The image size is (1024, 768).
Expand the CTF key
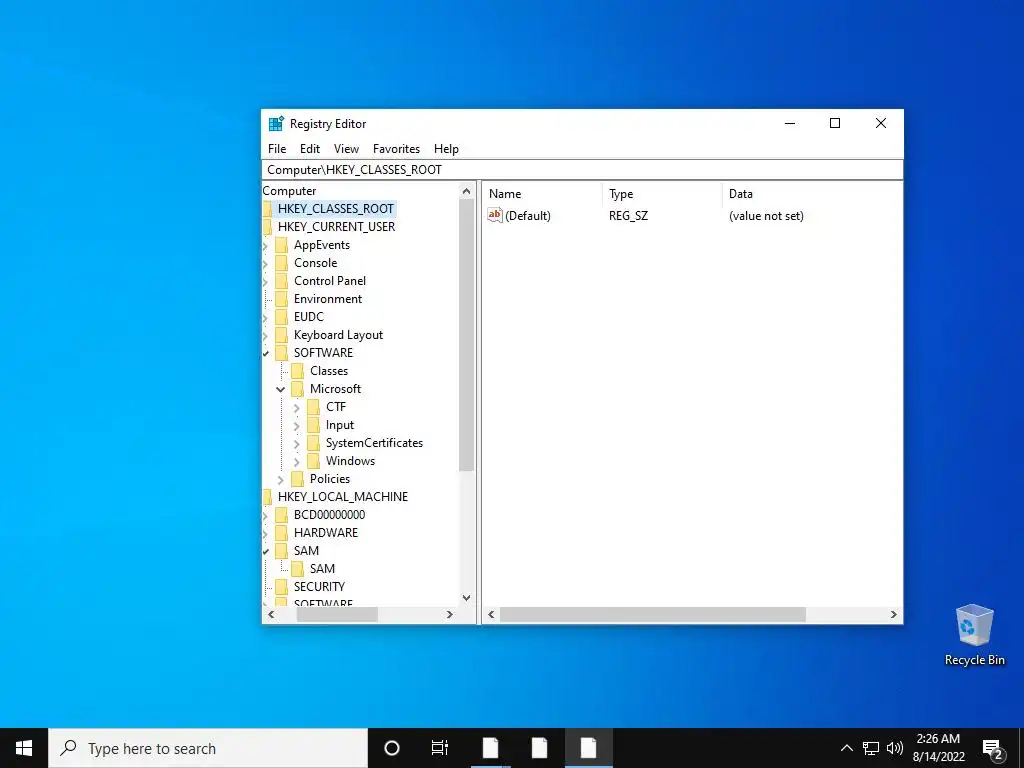[x=296, y=408]
